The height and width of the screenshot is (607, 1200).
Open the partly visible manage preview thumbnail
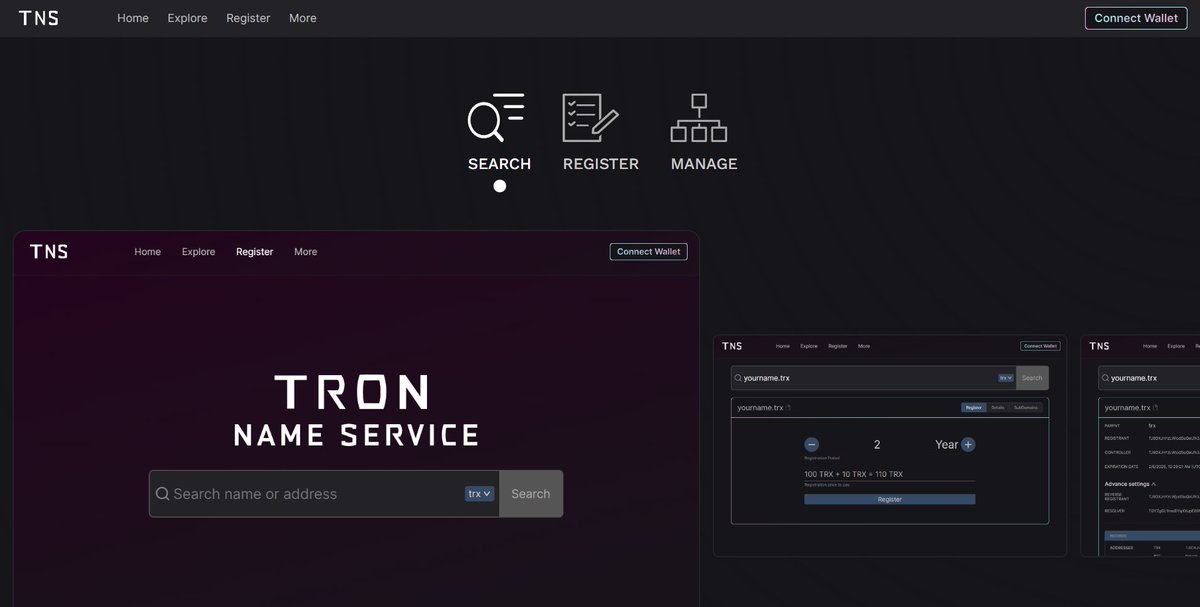tap(1140, 445)
